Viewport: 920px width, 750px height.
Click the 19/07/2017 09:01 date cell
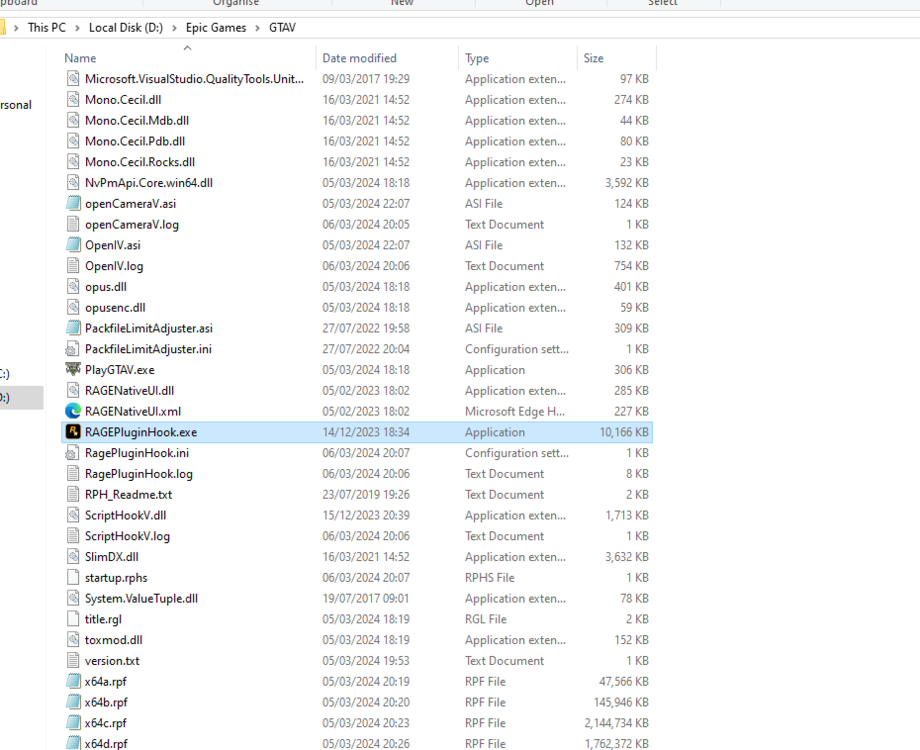tap(366, 599)
